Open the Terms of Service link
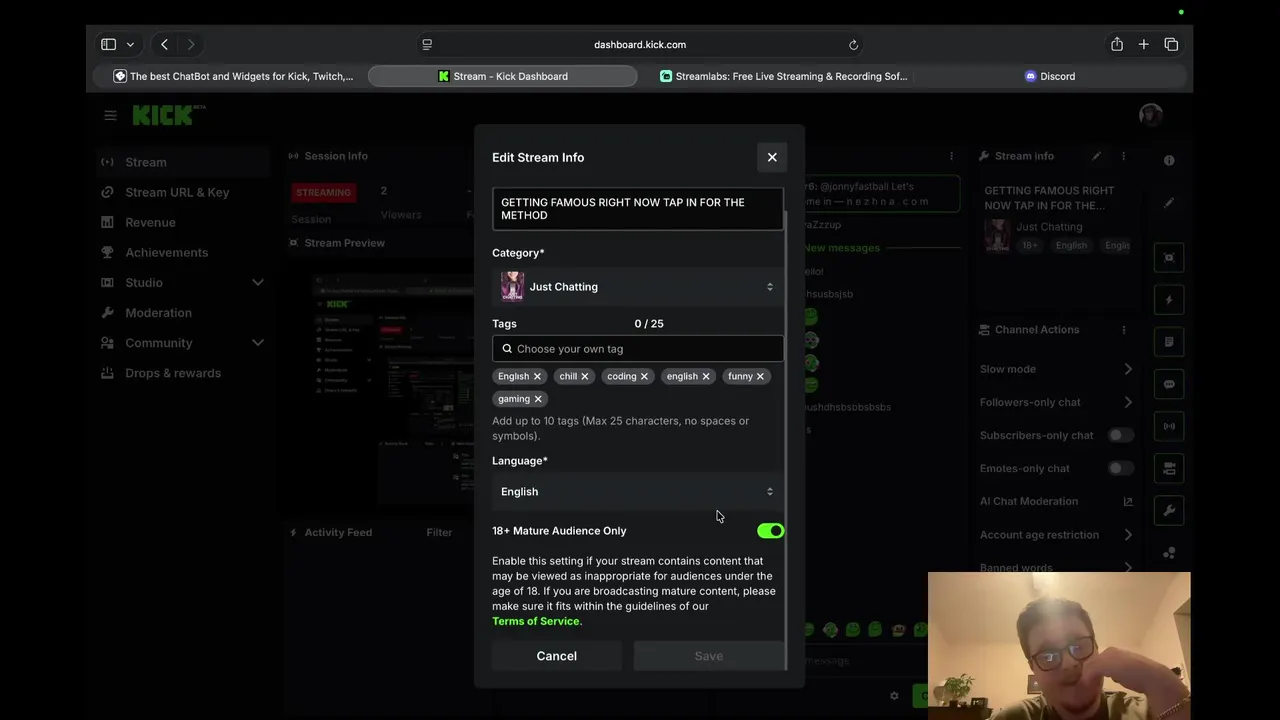Screen dimensions: 1280x720 pos(535,621)
